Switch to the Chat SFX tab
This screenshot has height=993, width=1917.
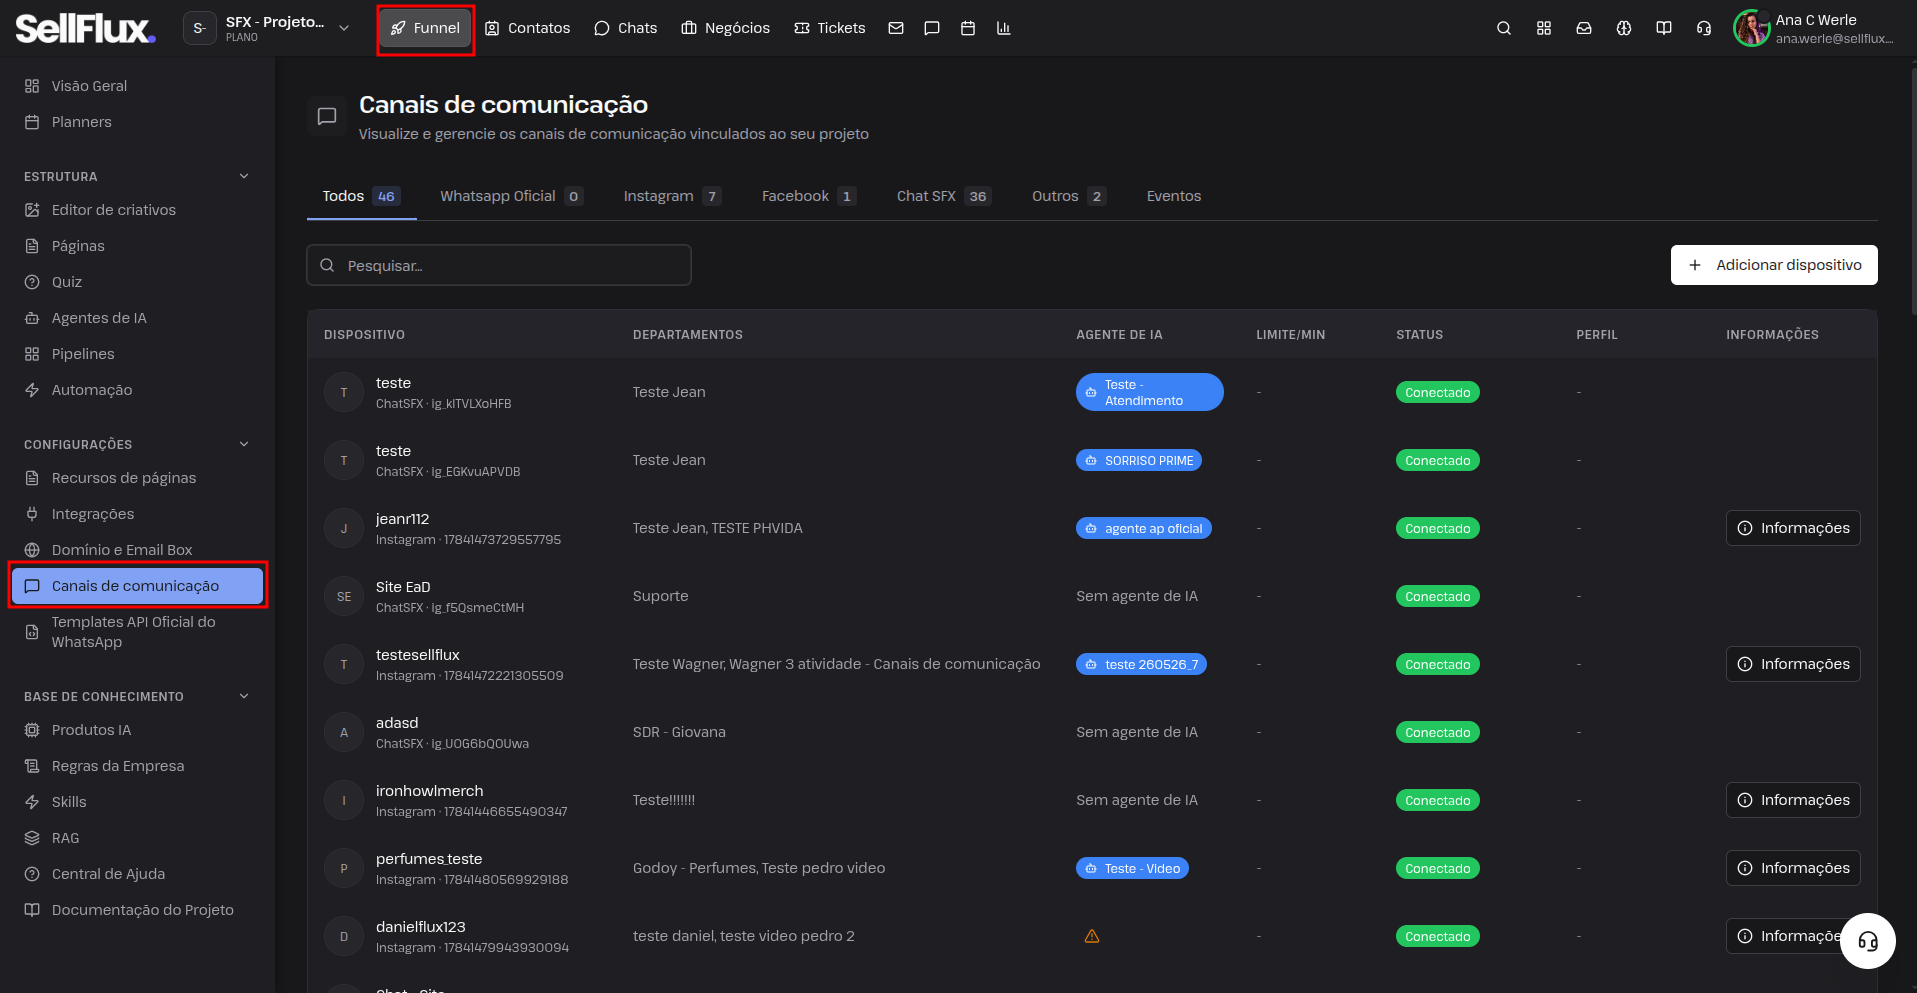pos(943,196)
